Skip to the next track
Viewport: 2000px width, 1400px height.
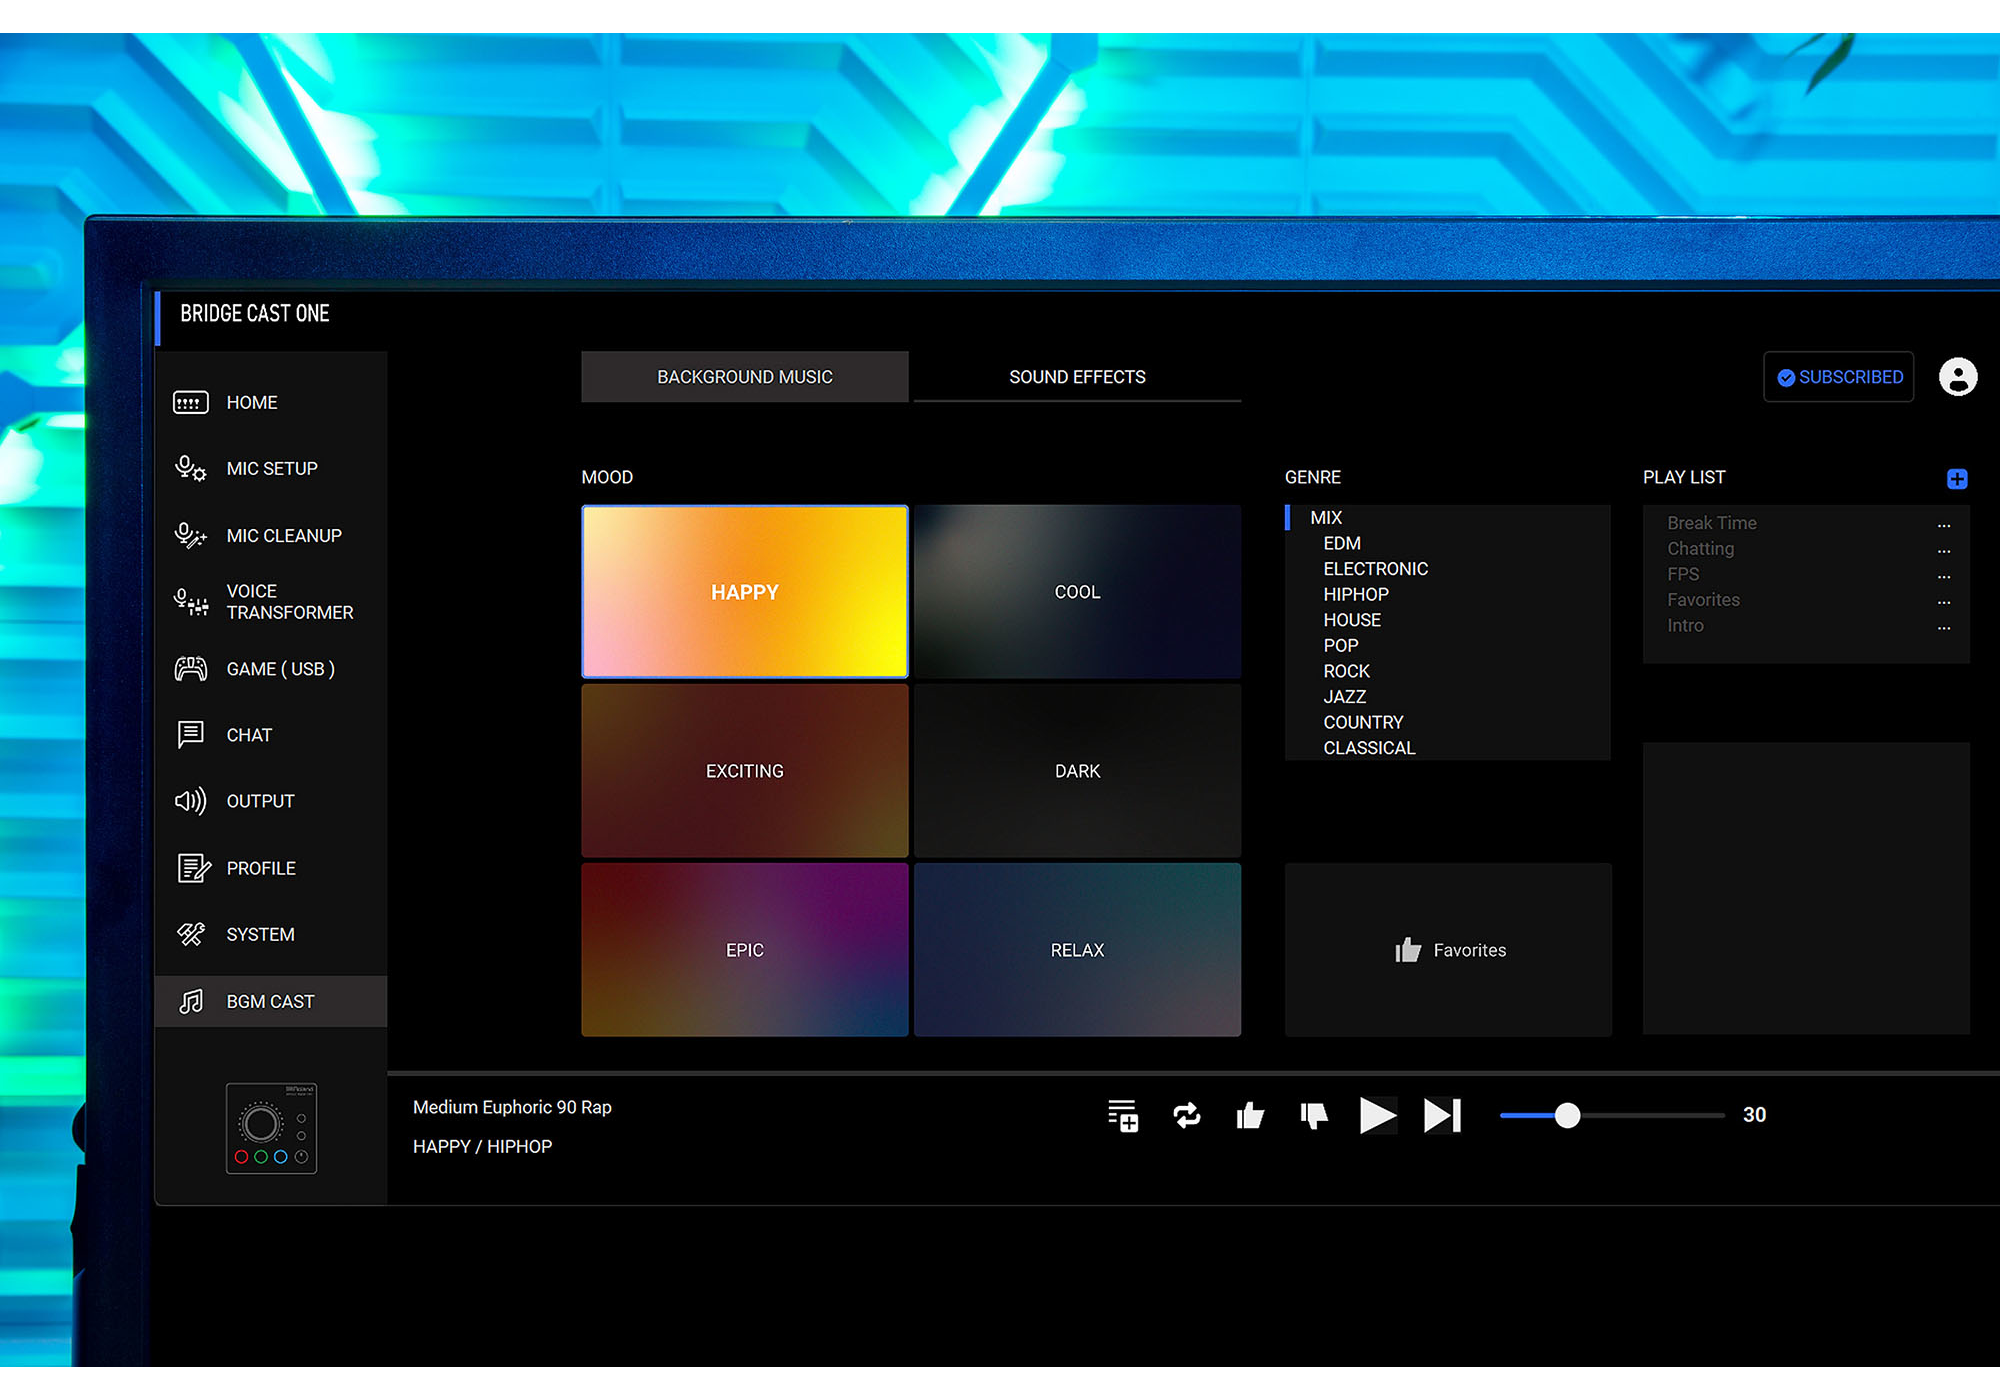1442,1115
